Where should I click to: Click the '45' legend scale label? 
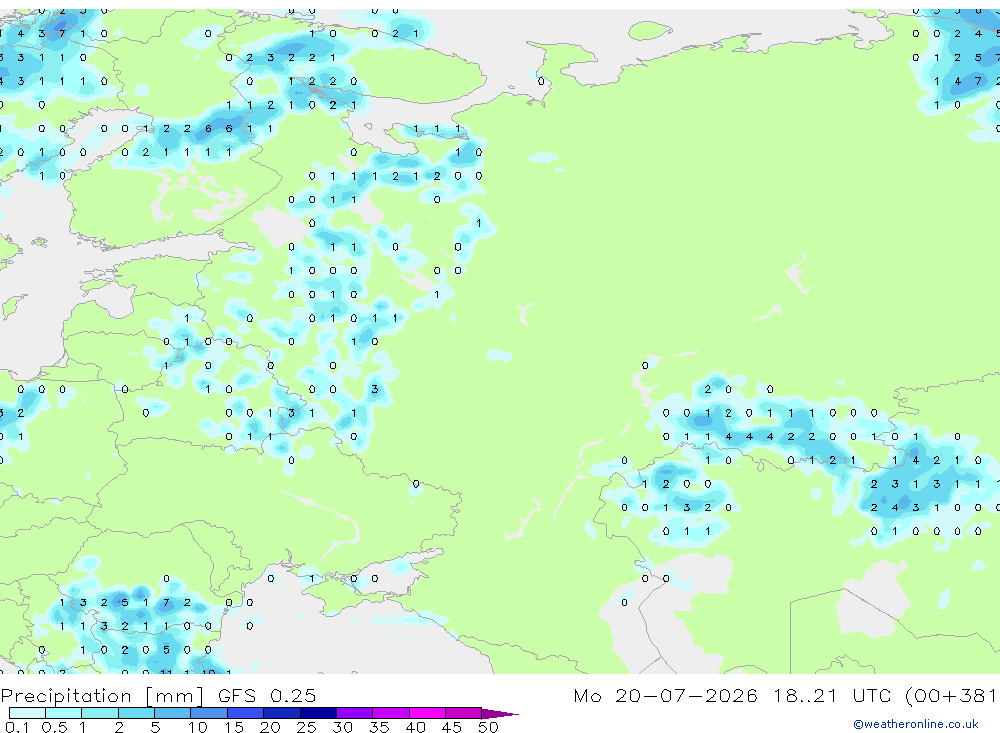pos(452,727)
